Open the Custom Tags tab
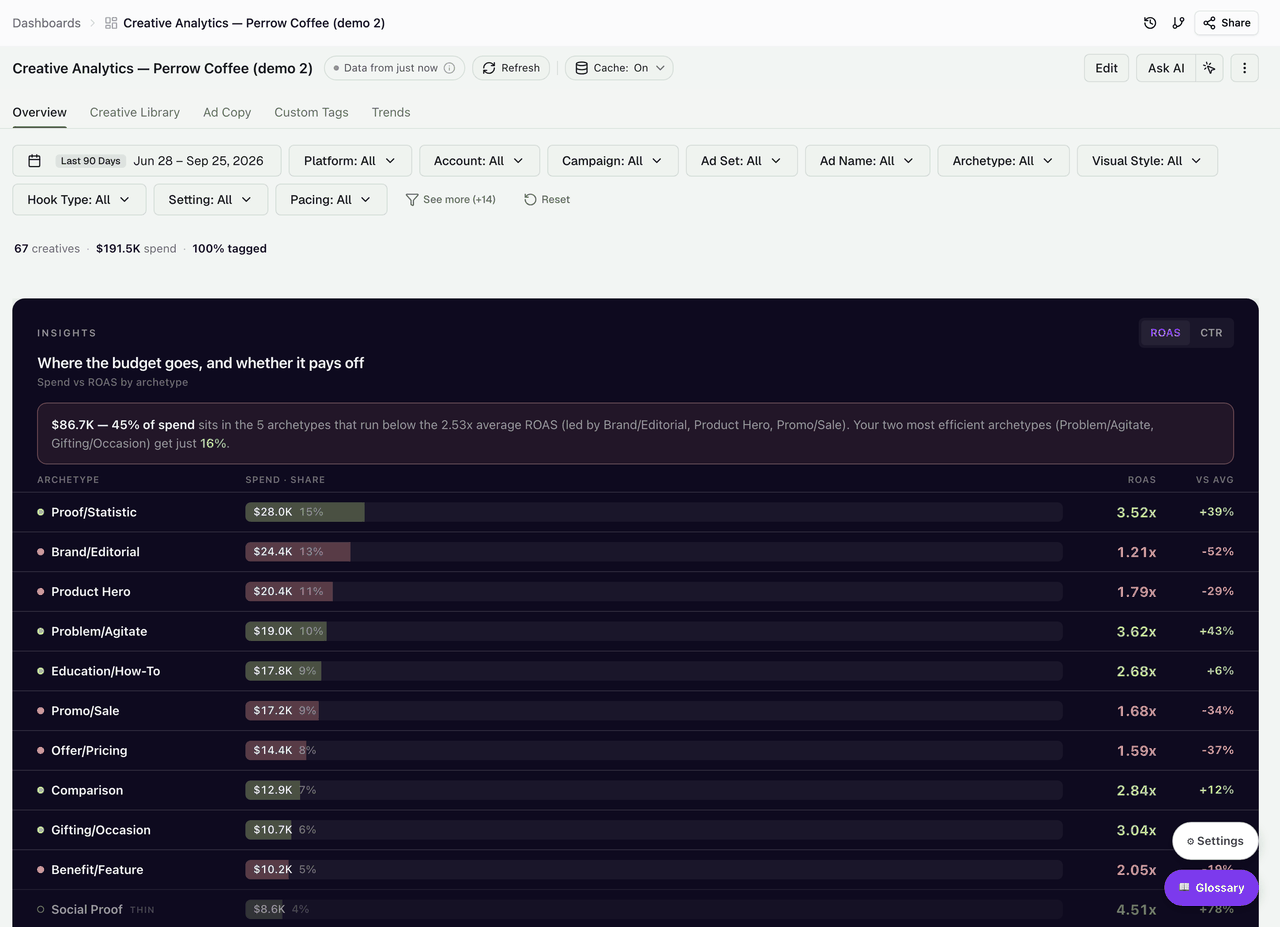 pos(312,112)
